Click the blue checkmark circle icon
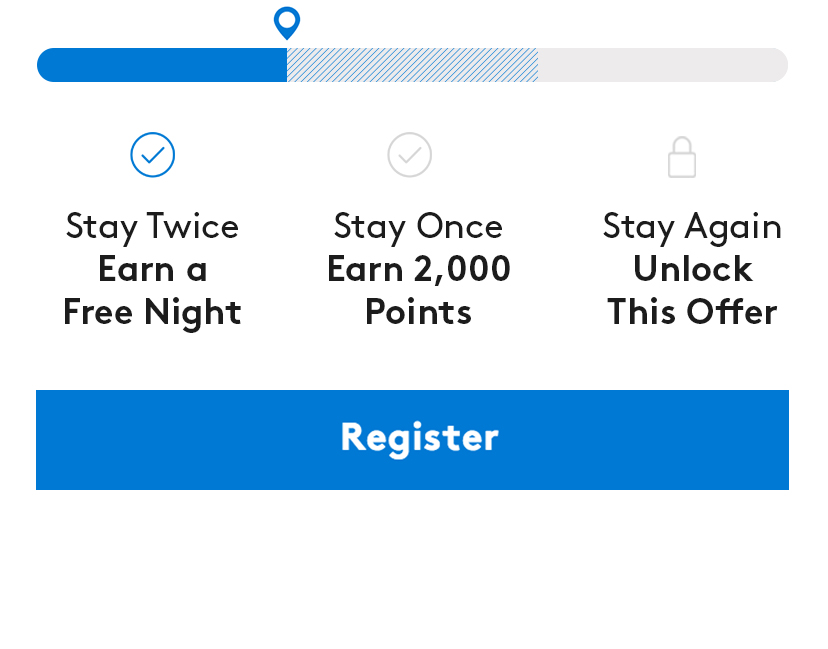The width and height of the screenshot is (828, 649). coord(153,155)
